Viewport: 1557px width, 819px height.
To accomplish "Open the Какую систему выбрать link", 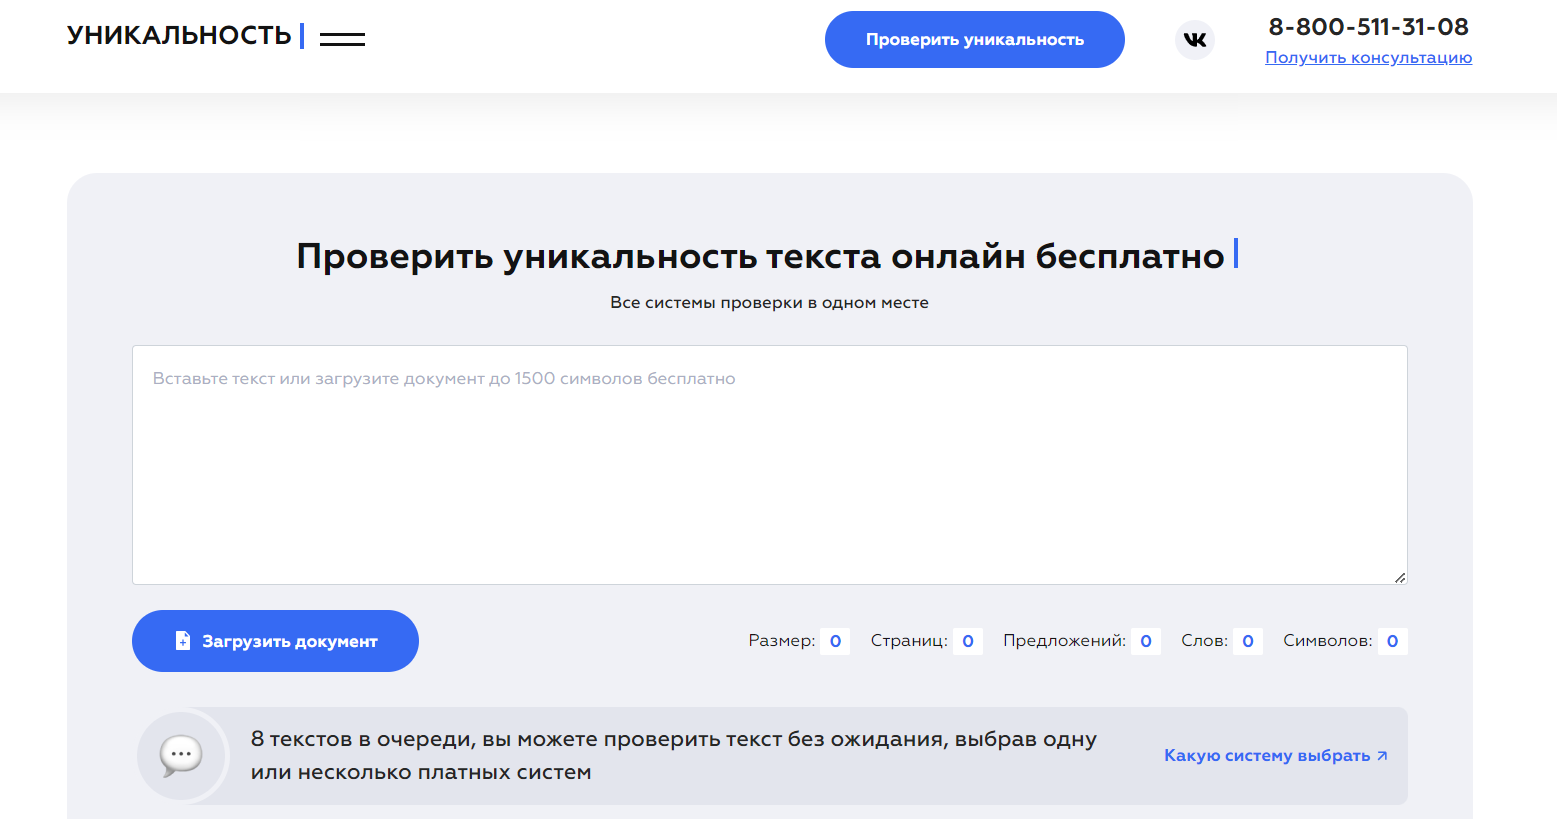I will 1276,755.
